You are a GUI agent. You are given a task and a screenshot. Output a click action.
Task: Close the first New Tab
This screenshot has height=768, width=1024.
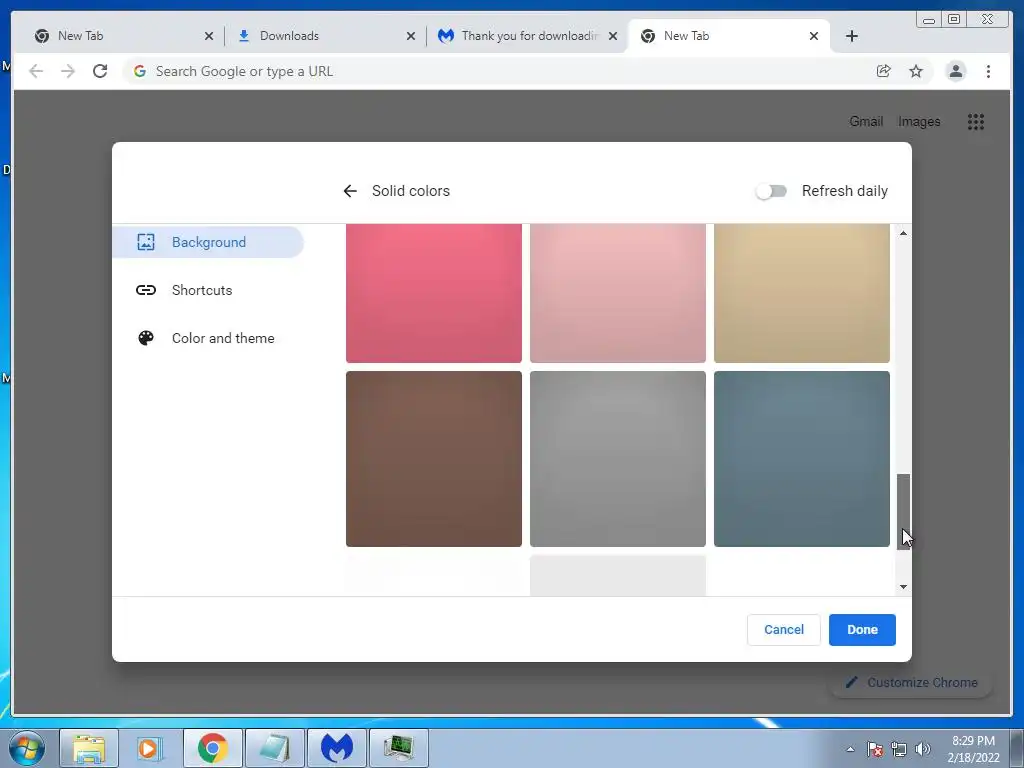click(x=209, y=36)
